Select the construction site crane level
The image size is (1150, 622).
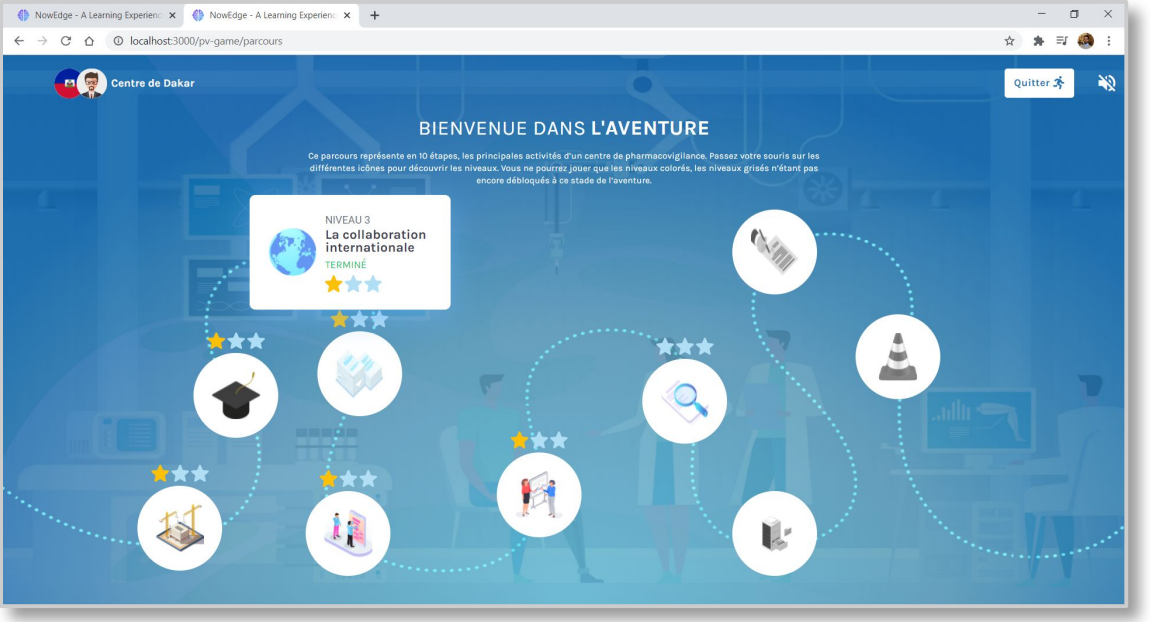click(x=179, y=528)
